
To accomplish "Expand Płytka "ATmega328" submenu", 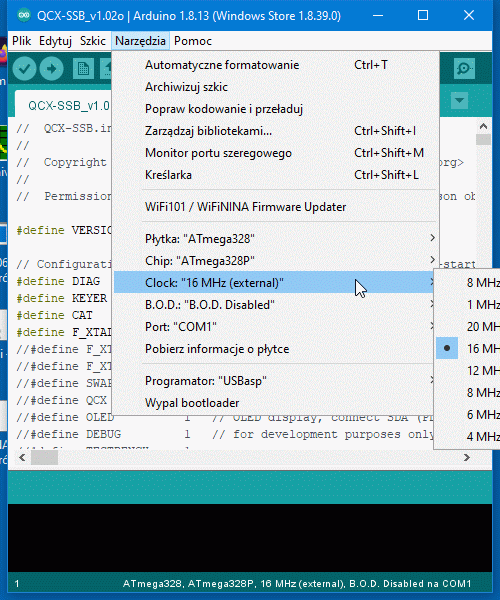I will (276, 239).
